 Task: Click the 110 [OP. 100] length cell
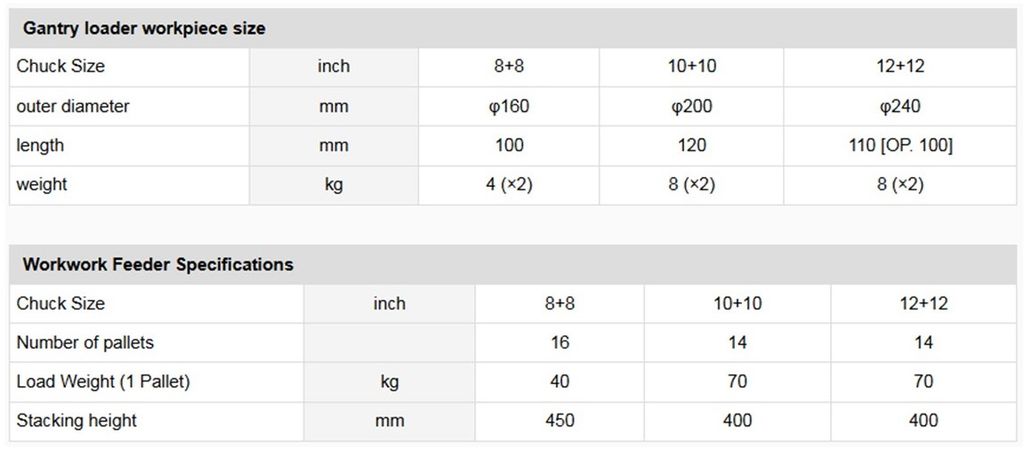[900, 145]
